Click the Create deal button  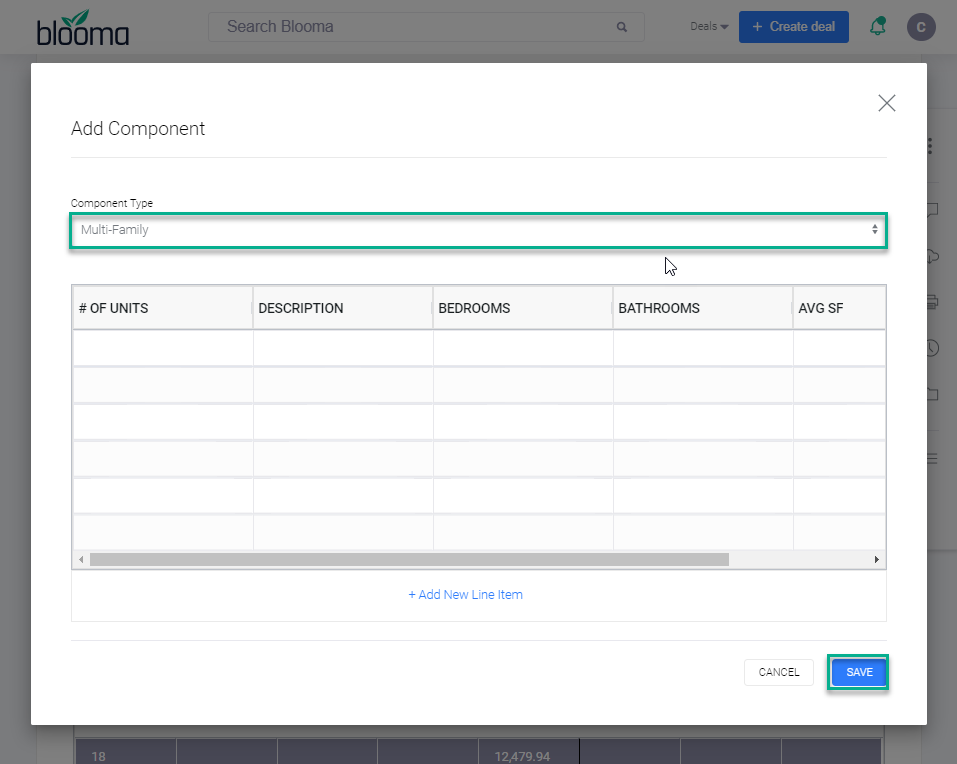point(793,27)
